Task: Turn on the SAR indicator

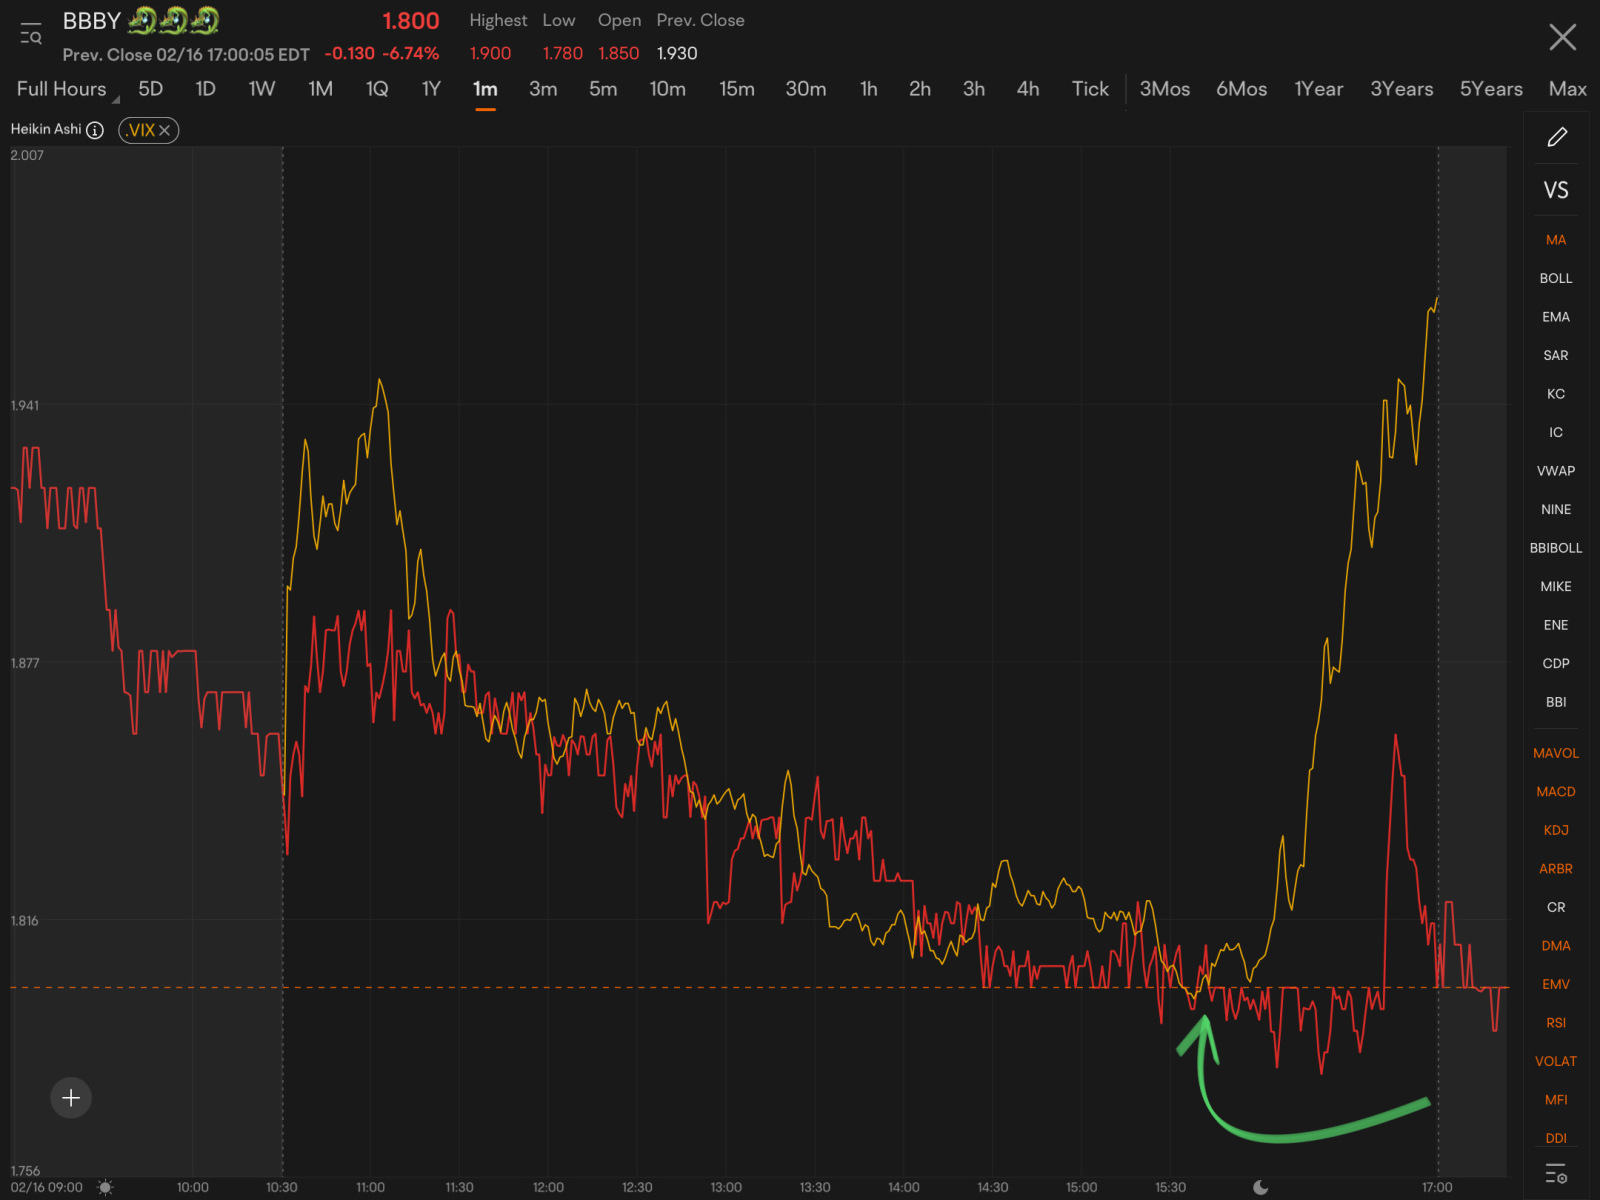Action: [1556, 355]
